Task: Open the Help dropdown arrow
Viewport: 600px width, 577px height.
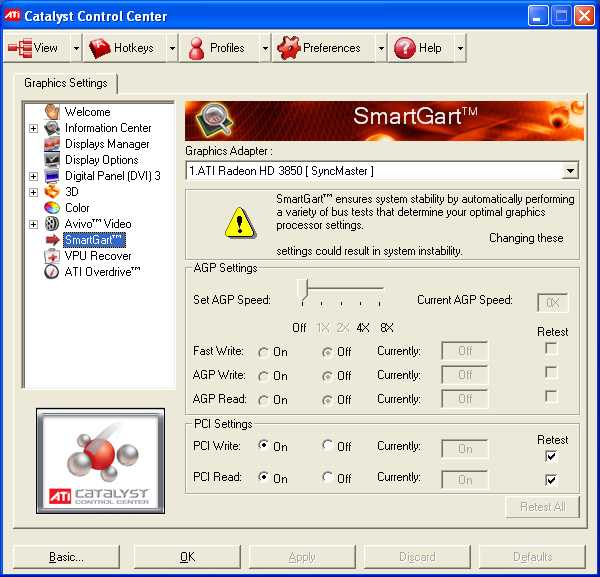Action: click(460, 48)
